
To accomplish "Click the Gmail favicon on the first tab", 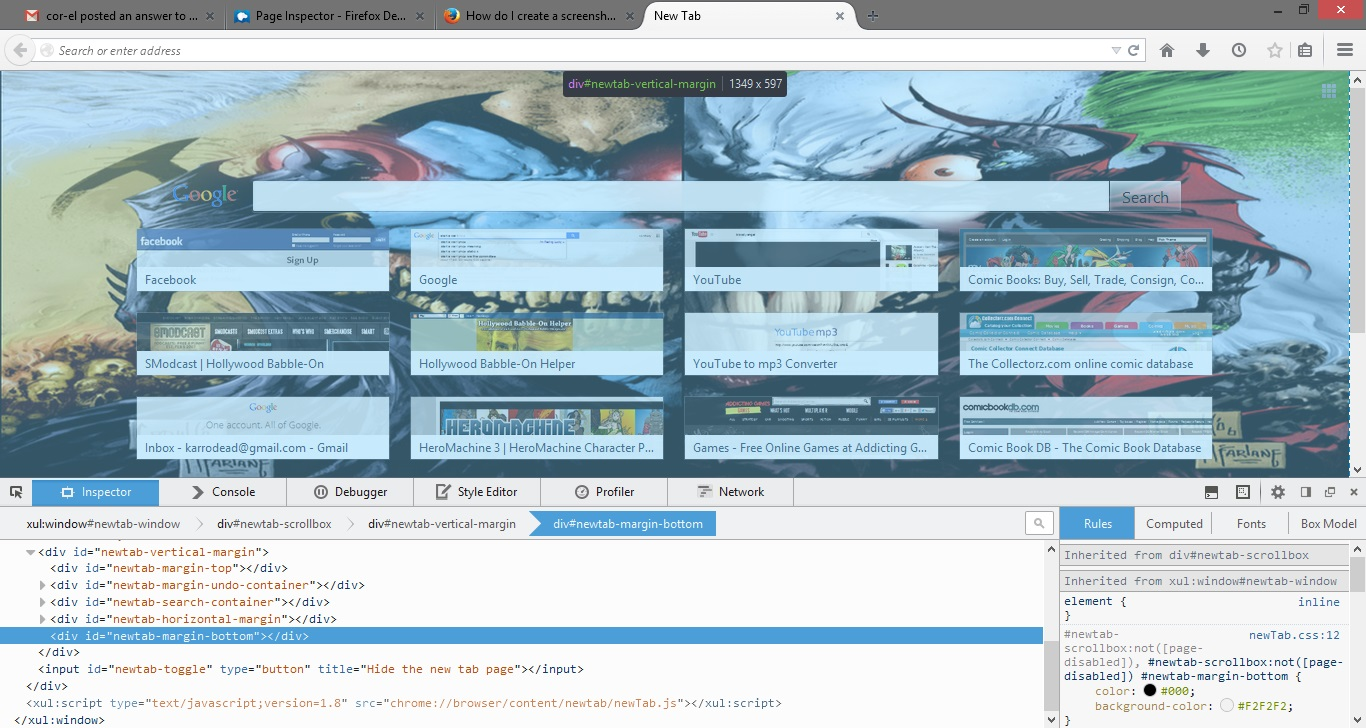I will (x=32, y=16).
